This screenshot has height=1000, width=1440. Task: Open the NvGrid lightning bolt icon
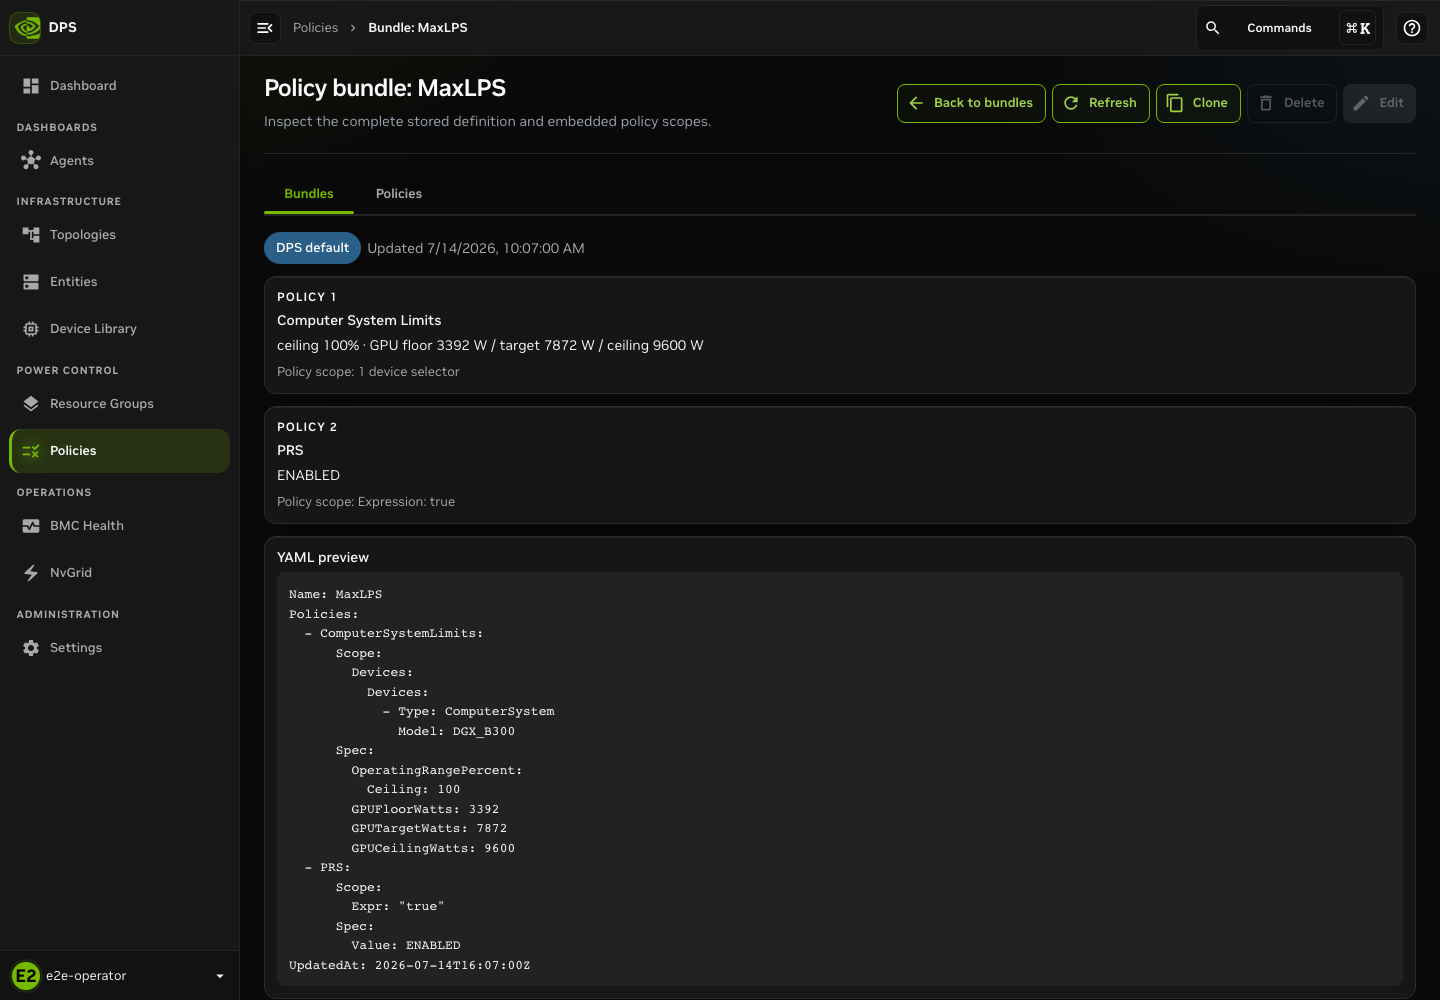[31, 573]
